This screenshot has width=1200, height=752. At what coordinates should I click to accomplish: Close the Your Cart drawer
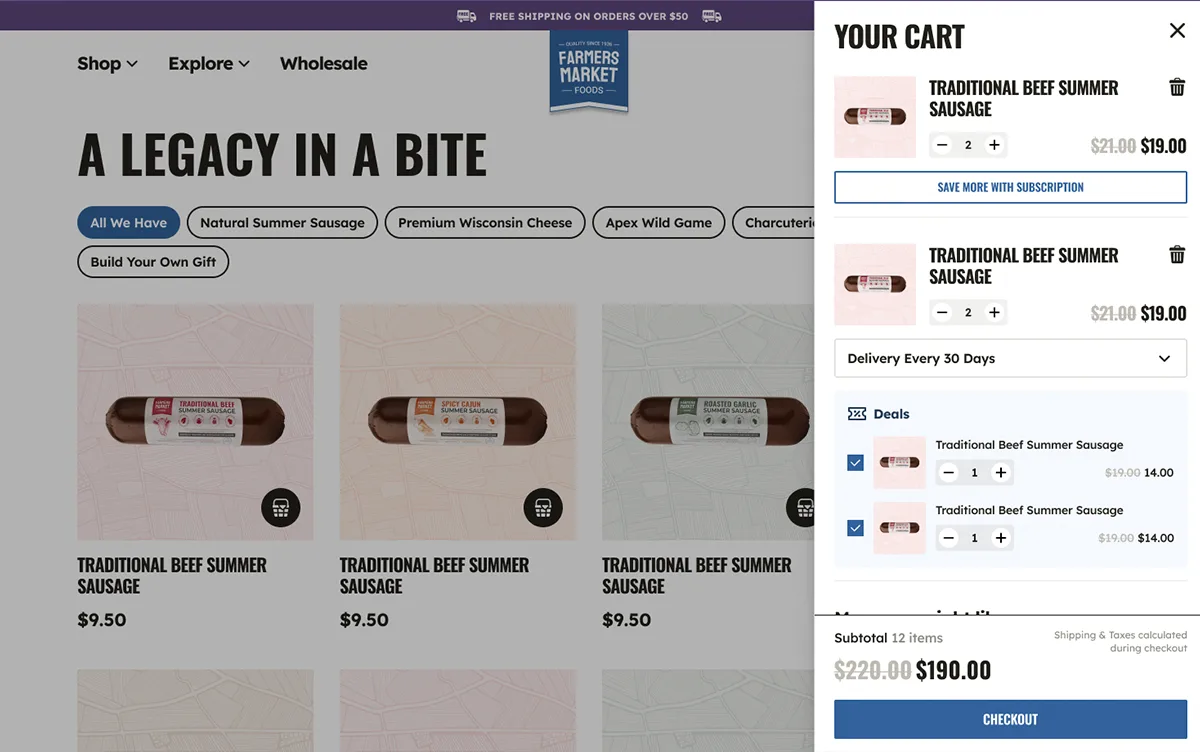1176,30
